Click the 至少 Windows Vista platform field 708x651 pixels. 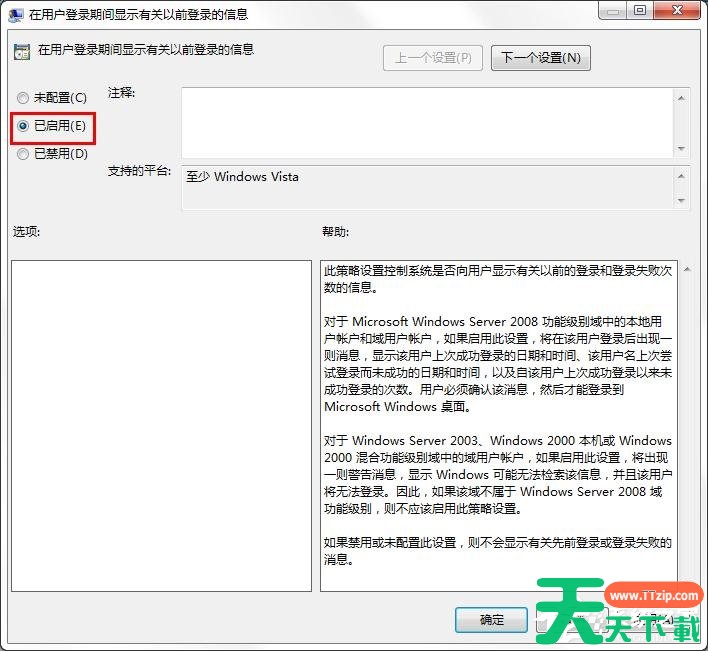[427, 188]
